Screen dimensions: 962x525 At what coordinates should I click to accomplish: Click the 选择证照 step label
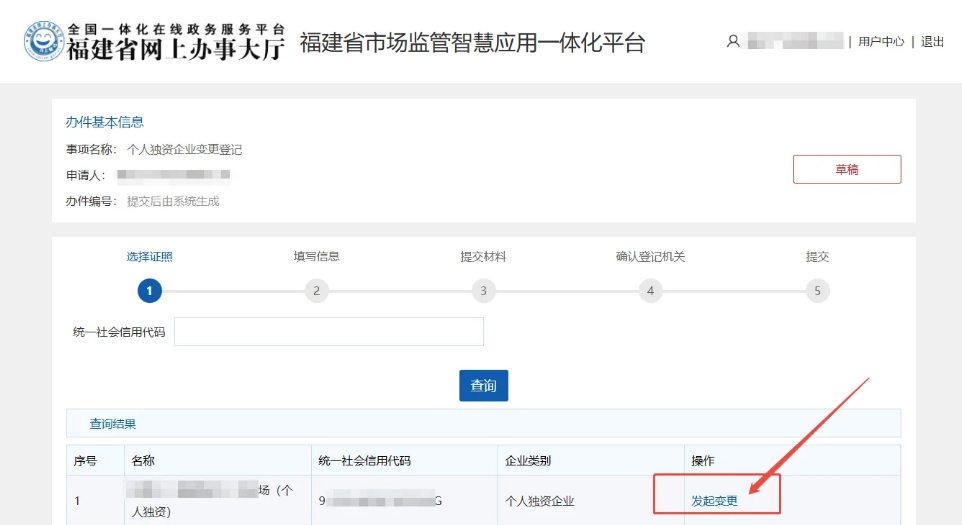tap(149, 256)
